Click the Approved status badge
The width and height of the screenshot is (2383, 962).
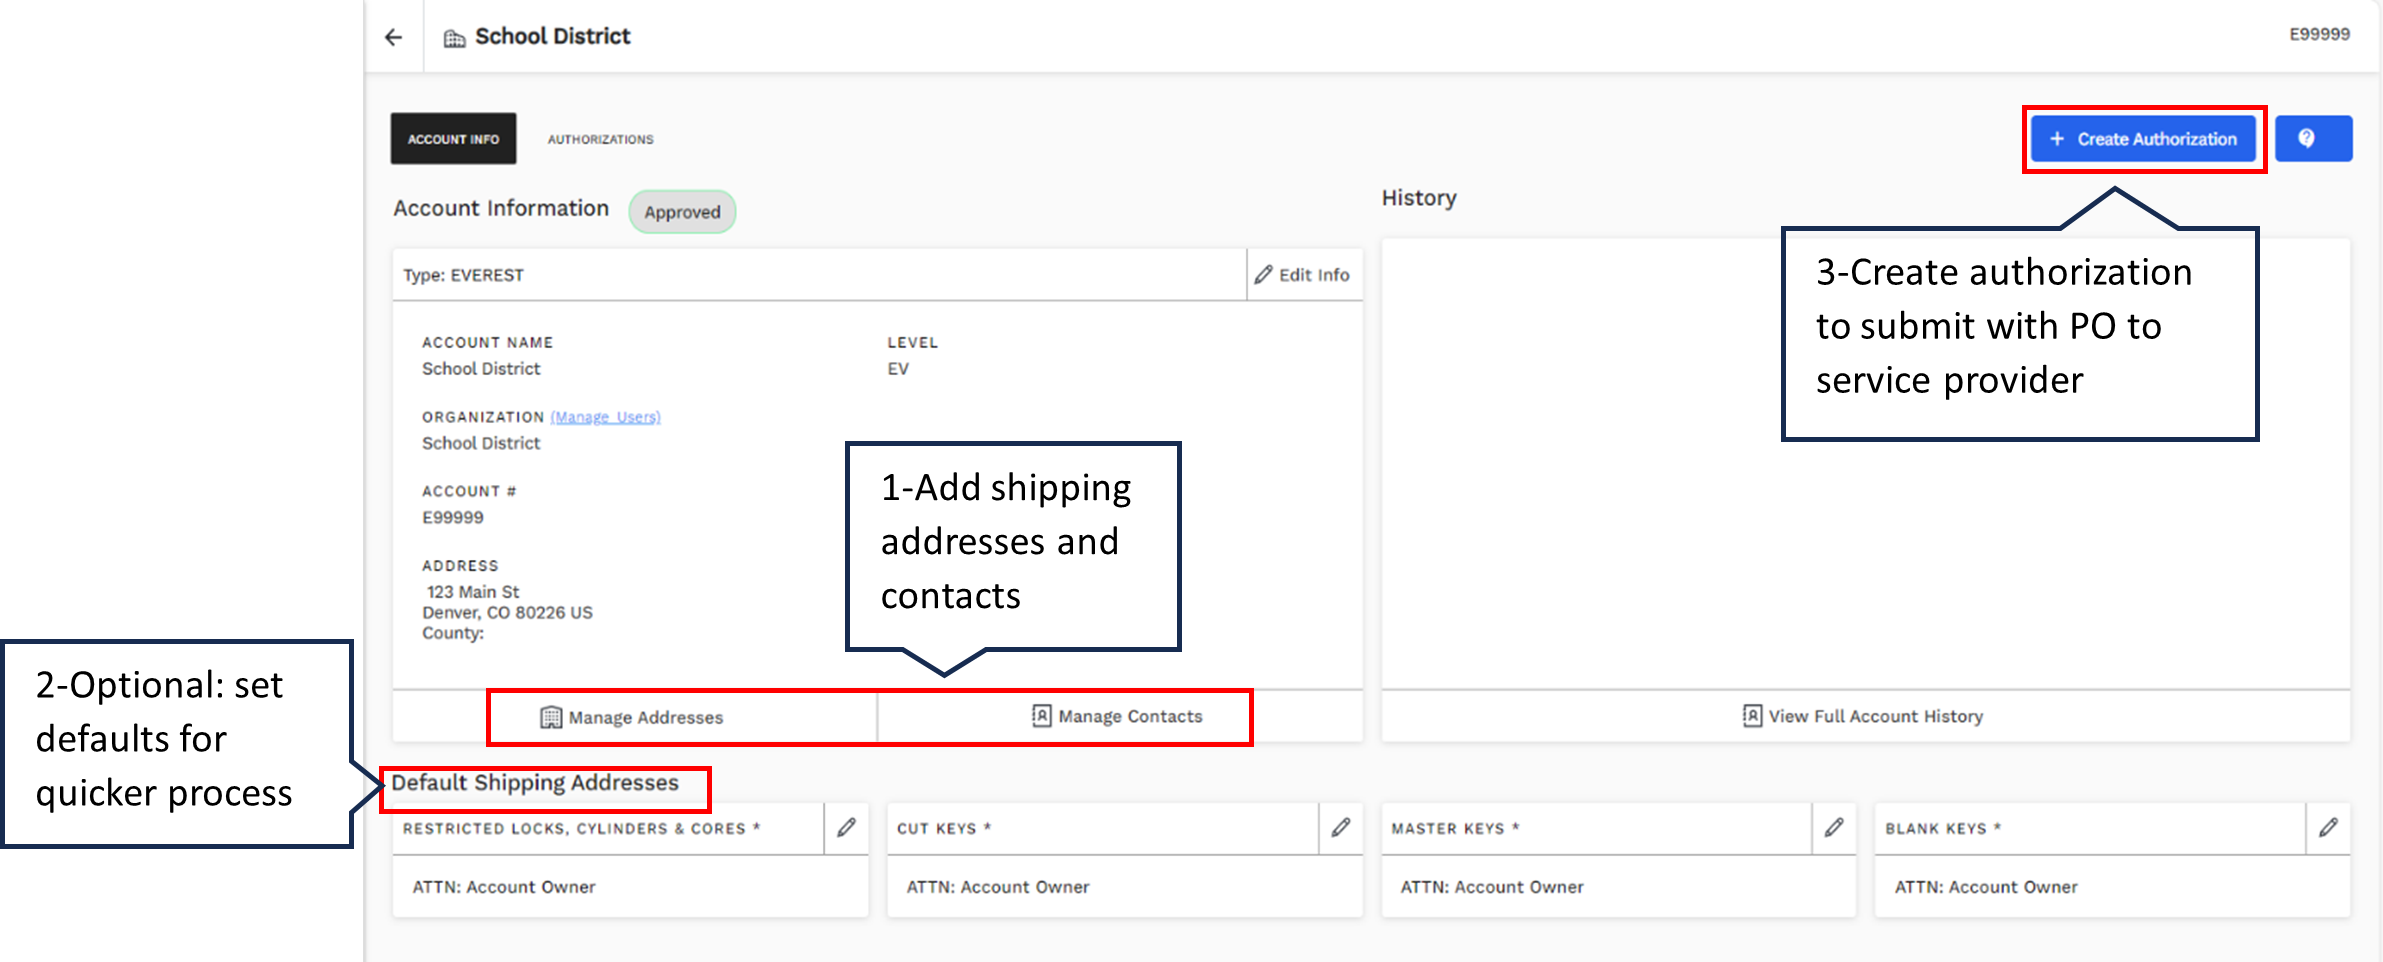tap(682, 211)
